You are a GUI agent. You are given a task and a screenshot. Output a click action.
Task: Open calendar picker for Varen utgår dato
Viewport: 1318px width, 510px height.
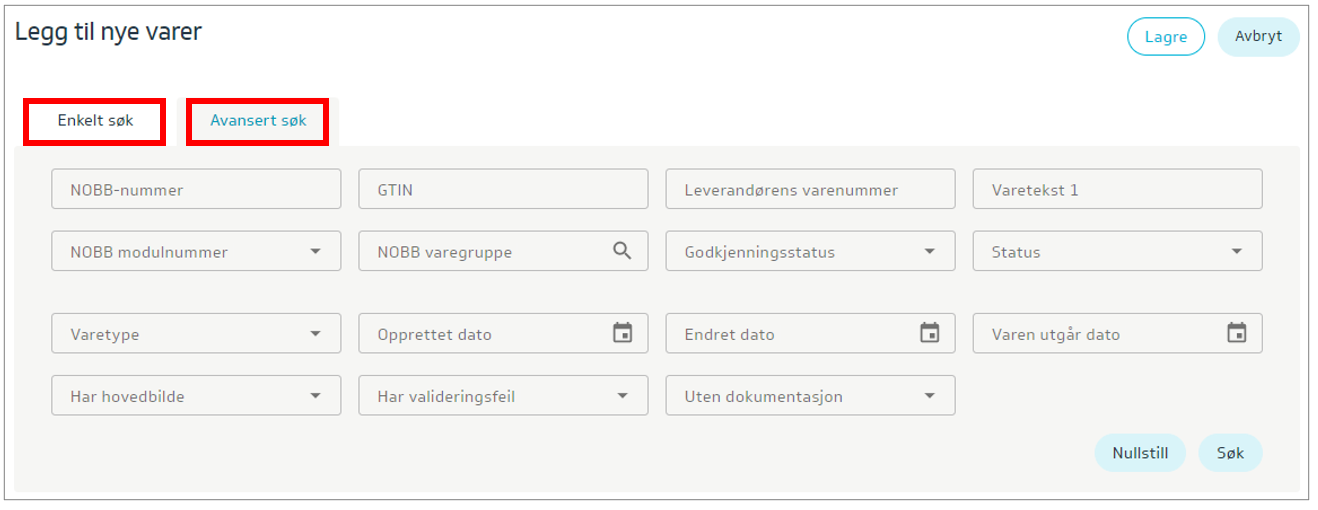coord(1236,333)
